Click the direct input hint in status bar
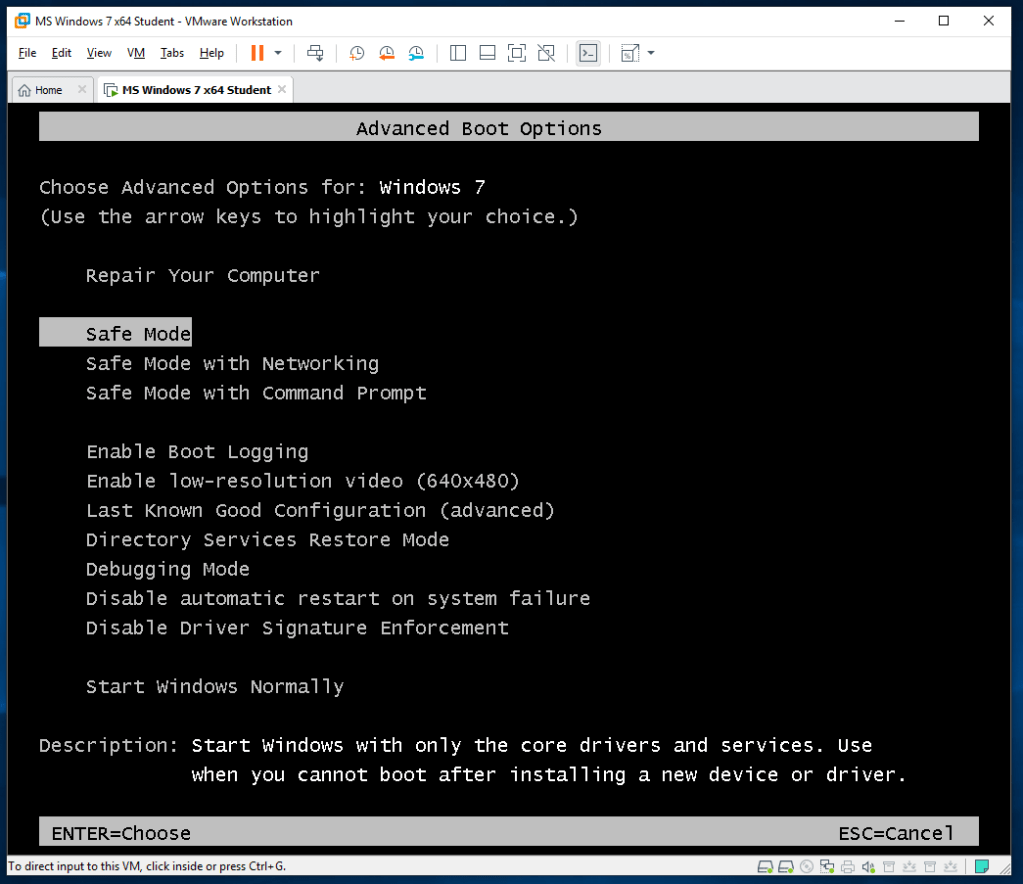The width and height of the screenshot is (1023, 884). coord(147,866)
